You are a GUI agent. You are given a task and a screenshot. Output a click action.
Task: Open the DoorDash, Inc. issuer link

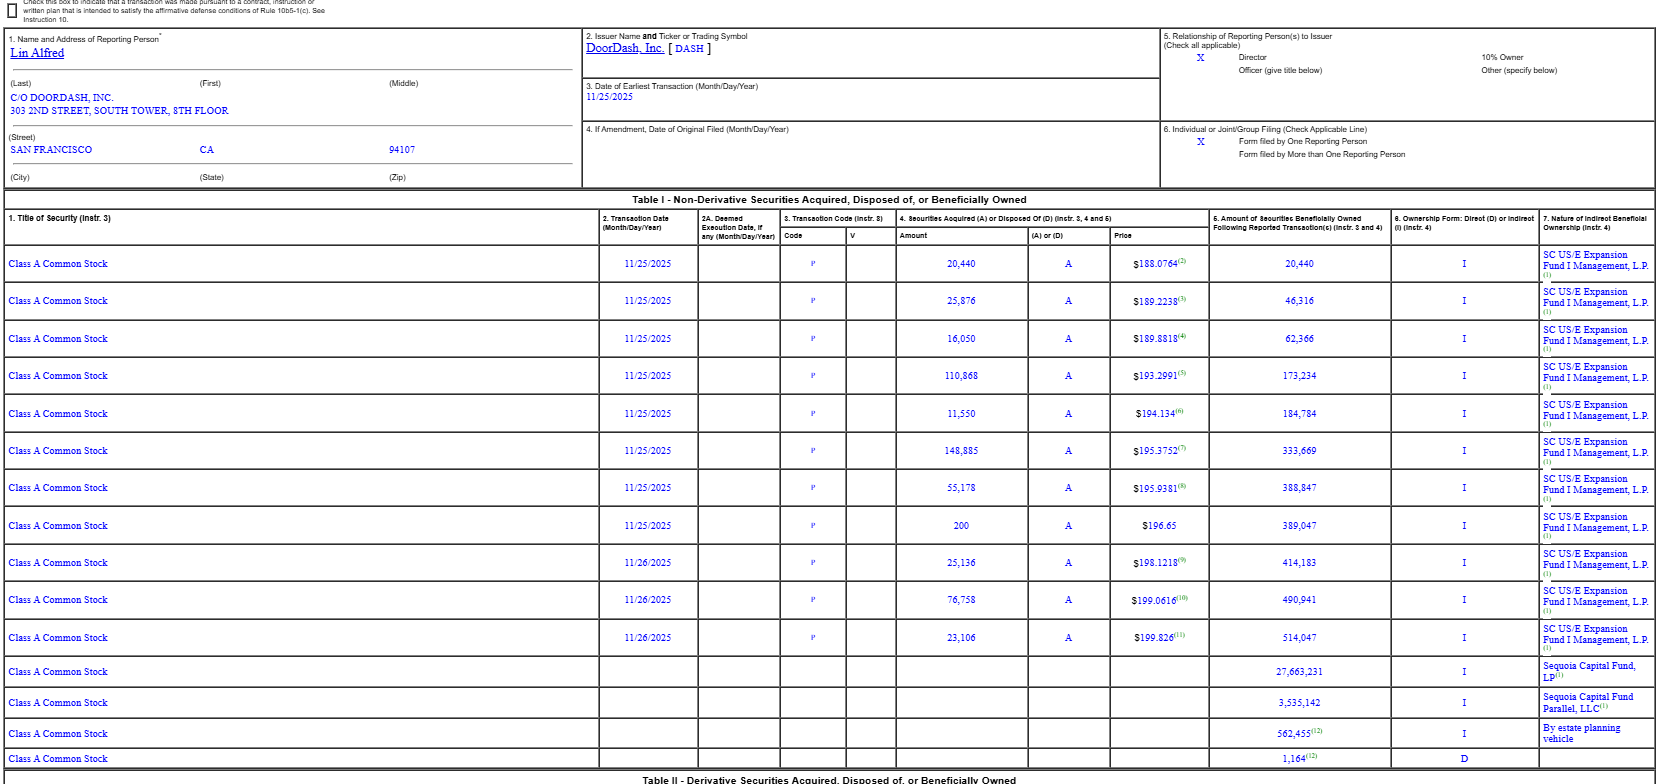tap(625, 48)
